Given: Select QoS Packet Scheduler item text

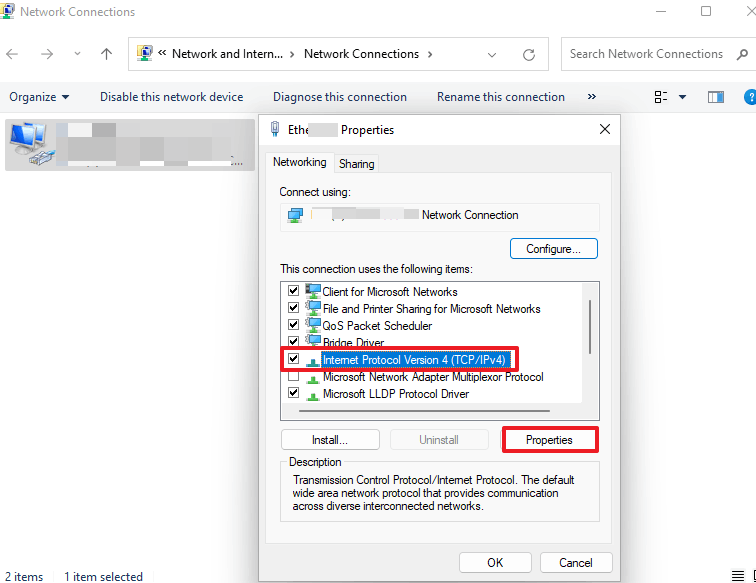Looking at the screenshot, I should 377,326.
